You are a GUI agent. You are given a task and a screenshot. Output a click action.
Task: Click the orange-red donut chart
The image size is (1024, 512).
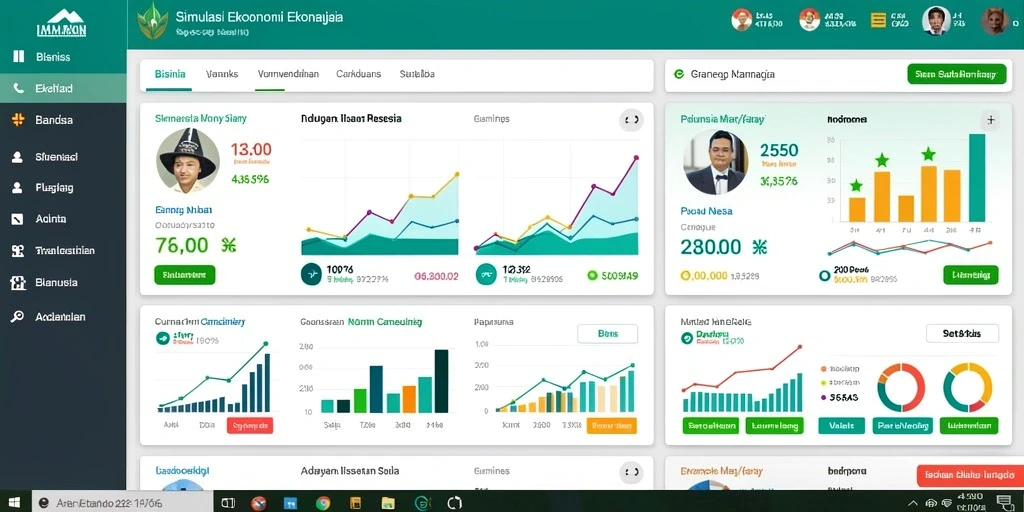pyautogui.click(x=901, y=388)
